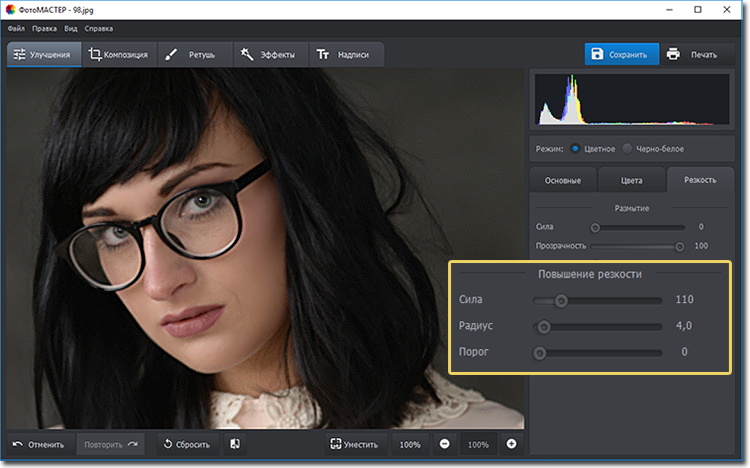750x468 pixels.
Task: Open the Ретушь brush tab
Action: tap(194, 54)
